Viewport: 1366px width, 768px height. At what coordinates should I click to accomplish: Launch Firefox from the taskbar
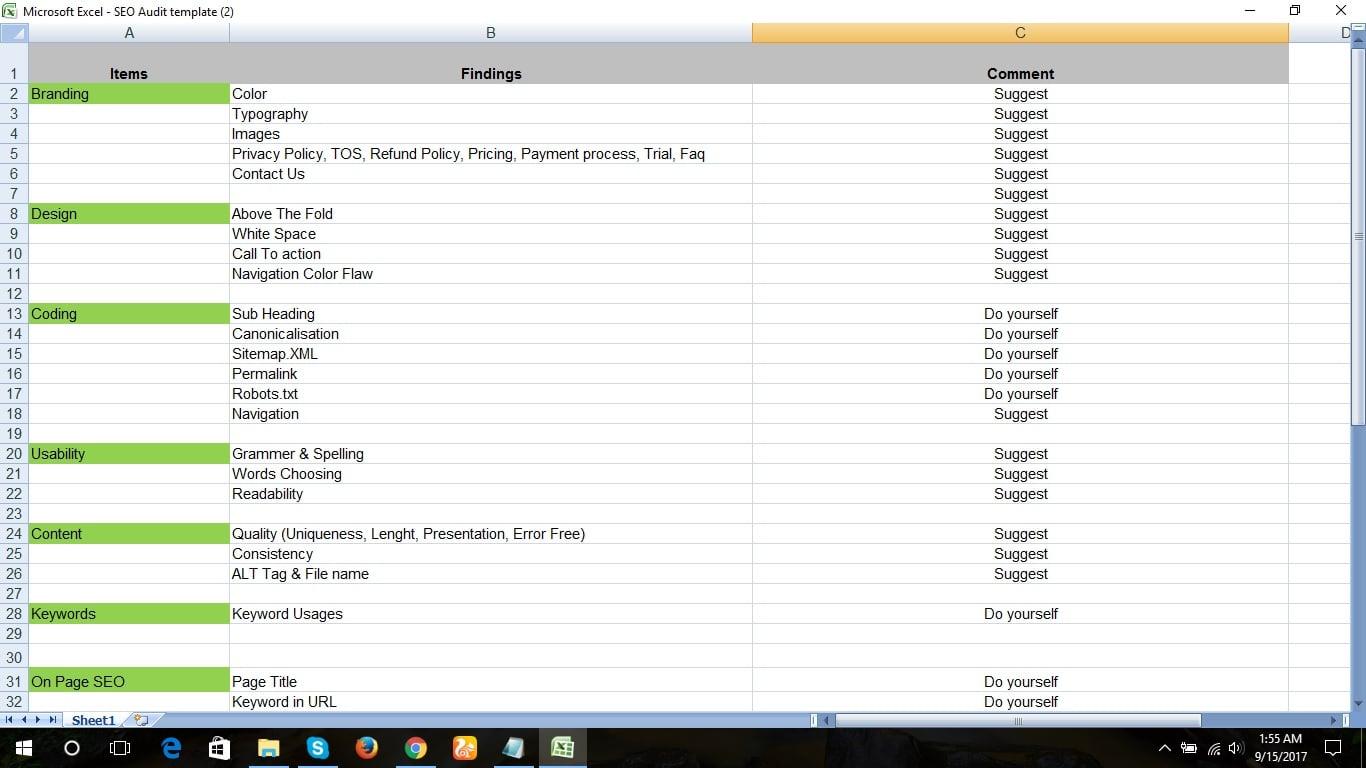pyautogui.click(x=366, y=747)
